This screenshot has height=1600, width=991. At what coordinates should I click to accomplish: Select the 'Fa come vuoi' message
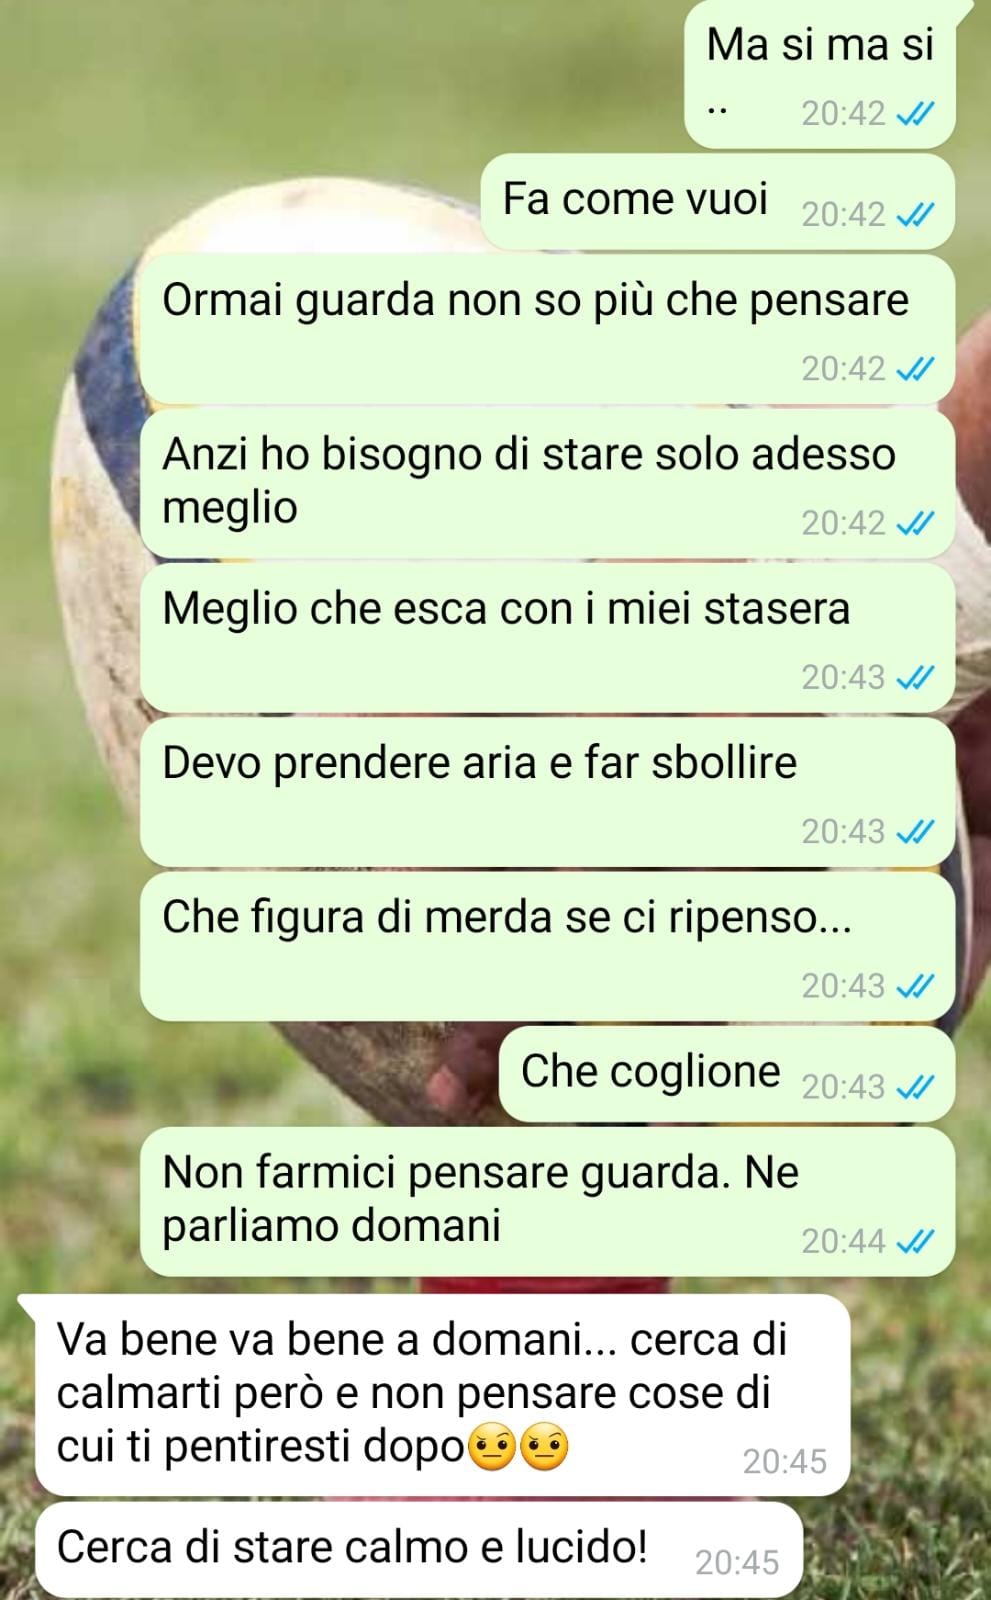pos(718,201)
